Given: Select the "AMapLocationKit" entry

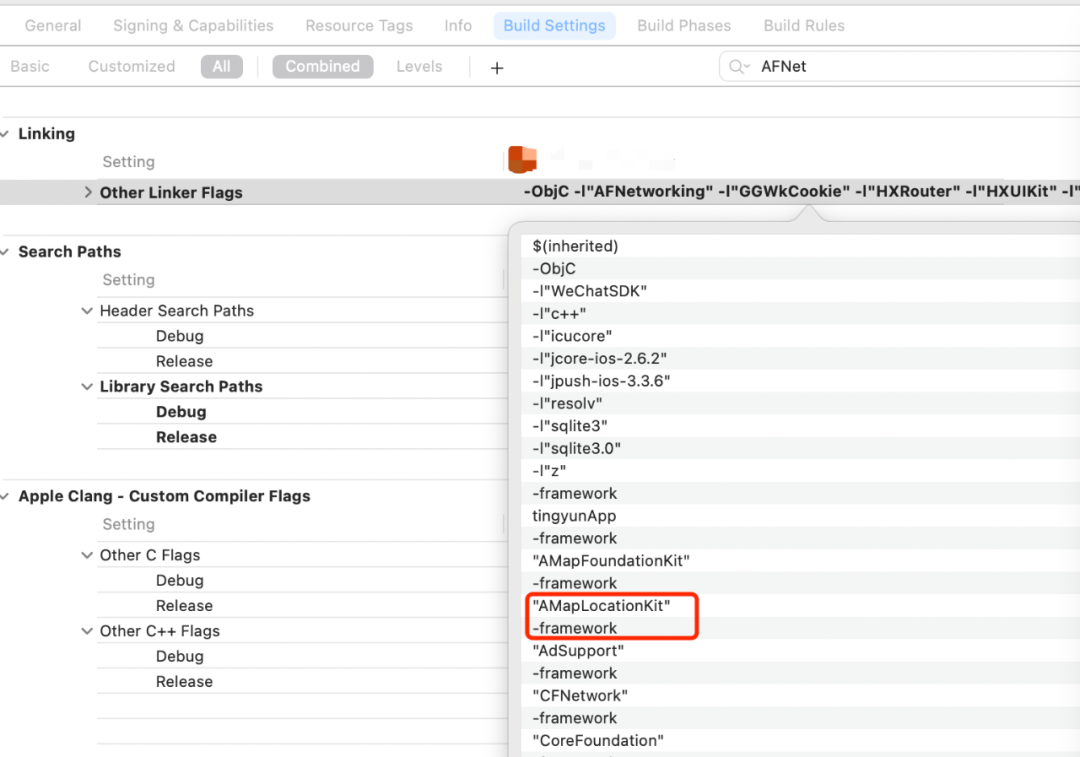Looking at the screenshot, I should [800, 605].
